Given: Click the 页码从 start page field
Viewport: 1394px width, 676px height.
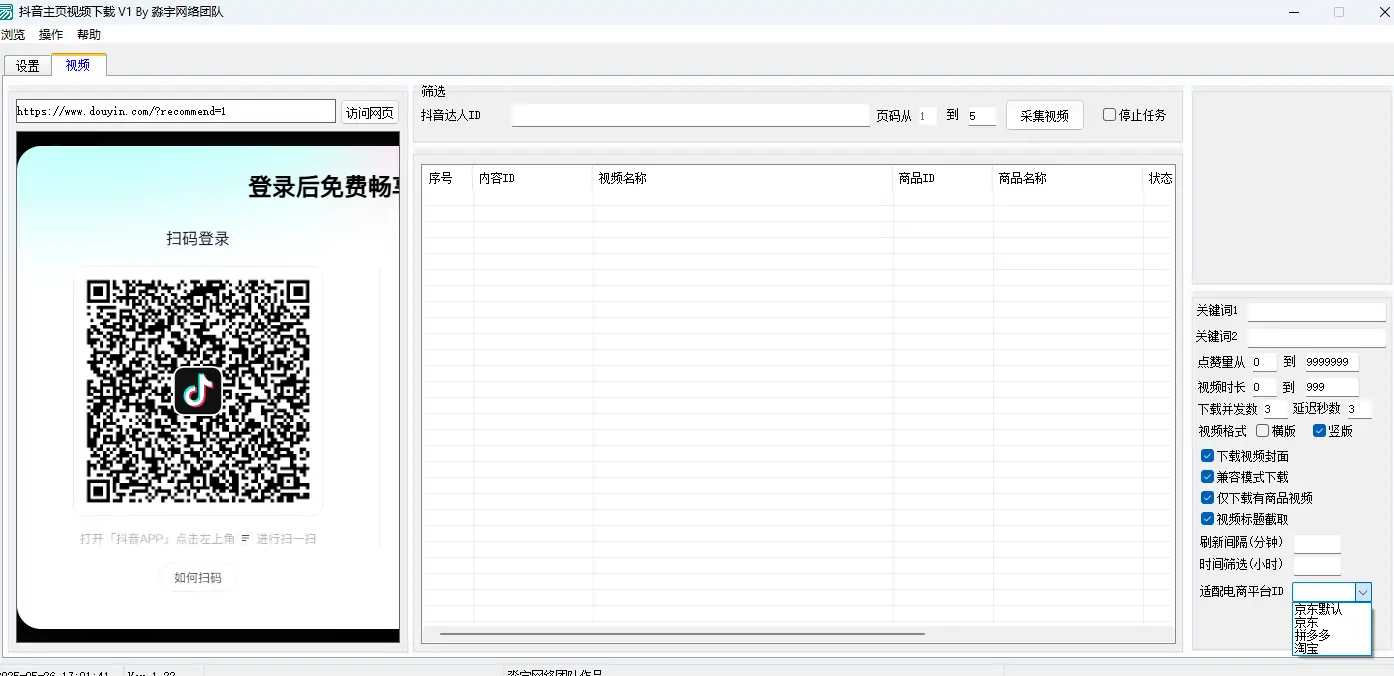Looking at the screenshot, I should (927, 116).
